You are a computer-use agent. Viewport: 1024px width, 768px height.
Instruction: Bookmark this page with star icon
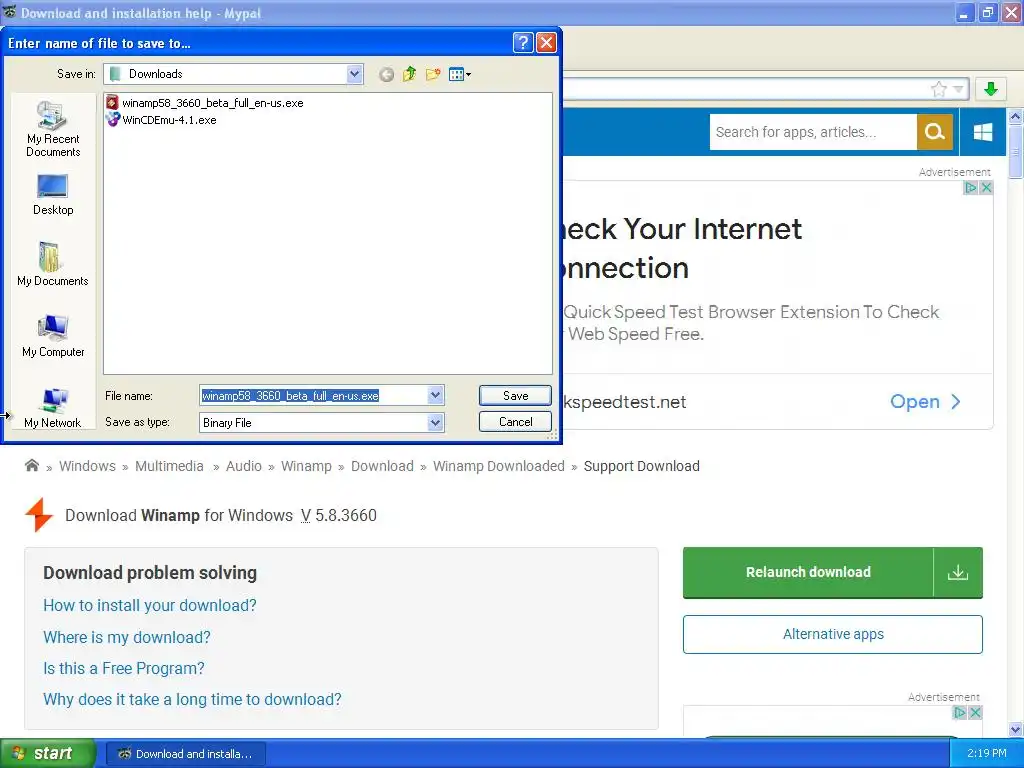(938, 89)
